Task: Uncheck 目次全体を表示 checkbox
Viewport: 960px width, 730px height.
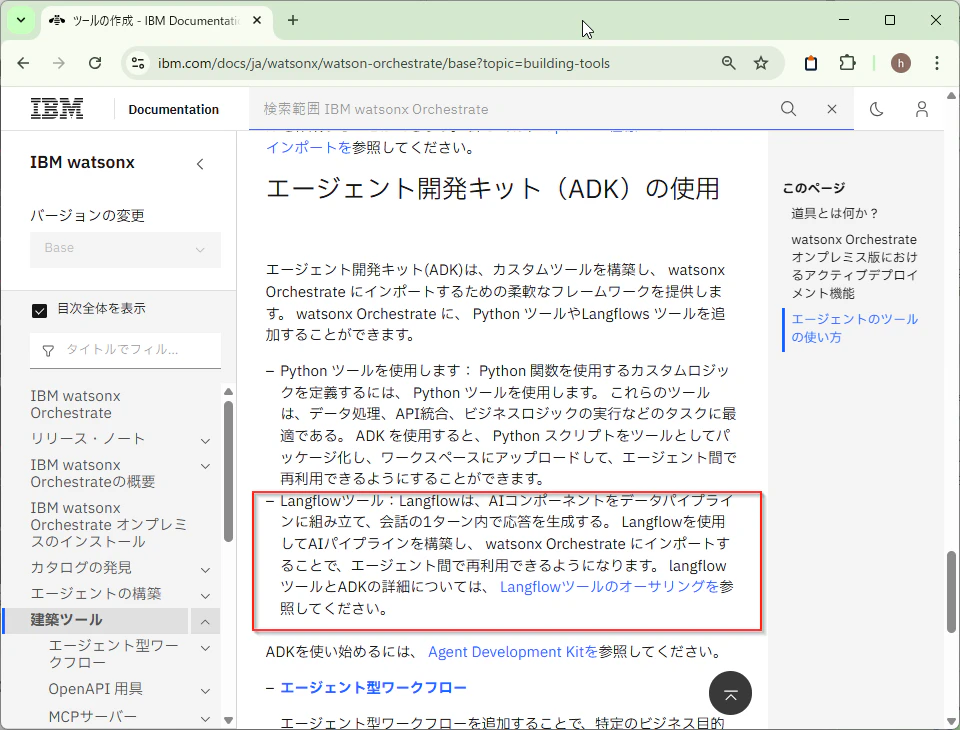Action: click(39, 310)
